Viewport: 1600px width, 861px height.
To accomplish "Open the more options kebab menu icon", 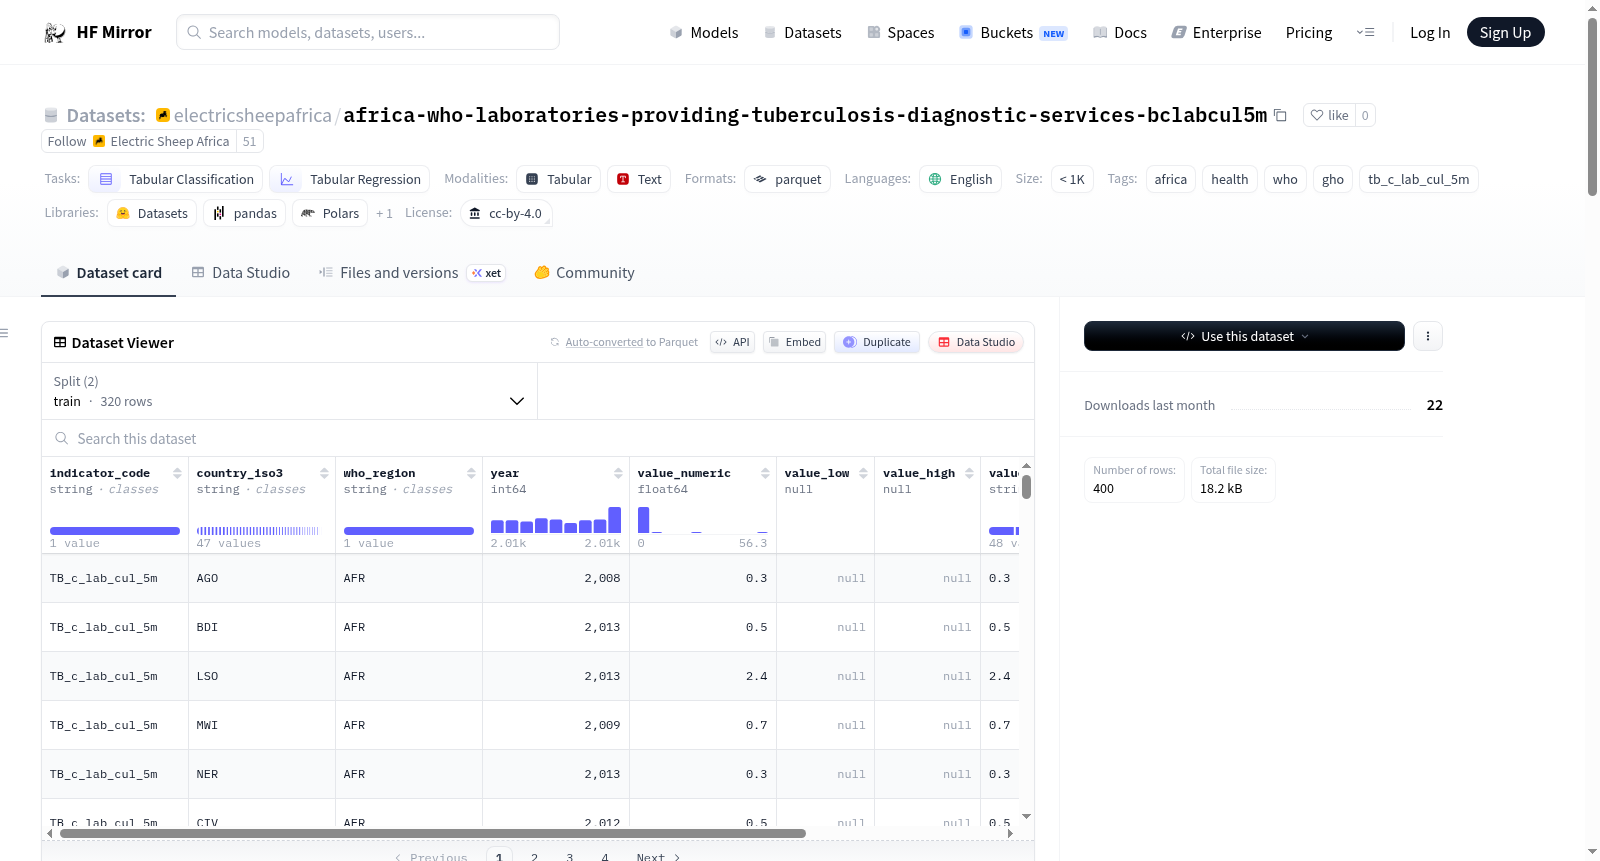I will [1428, 336].
